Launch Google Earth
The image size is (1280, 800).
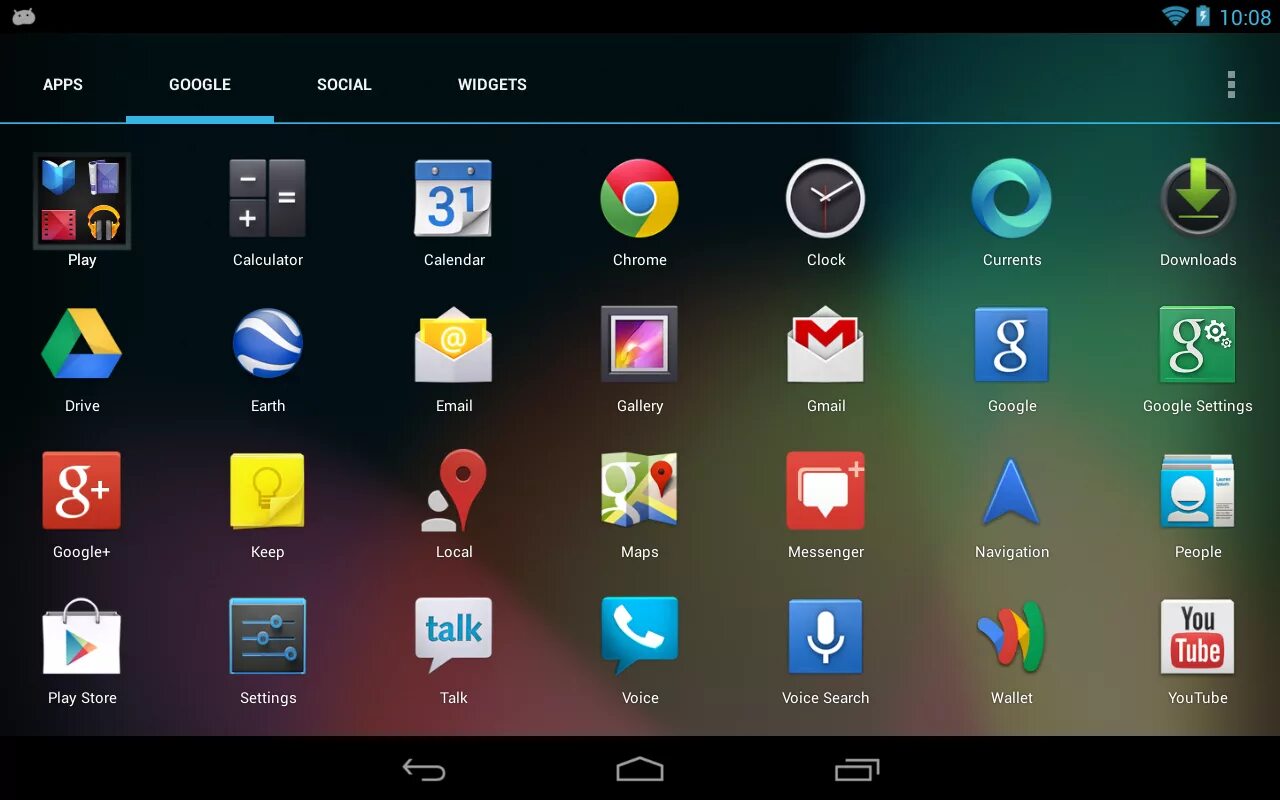268,345
